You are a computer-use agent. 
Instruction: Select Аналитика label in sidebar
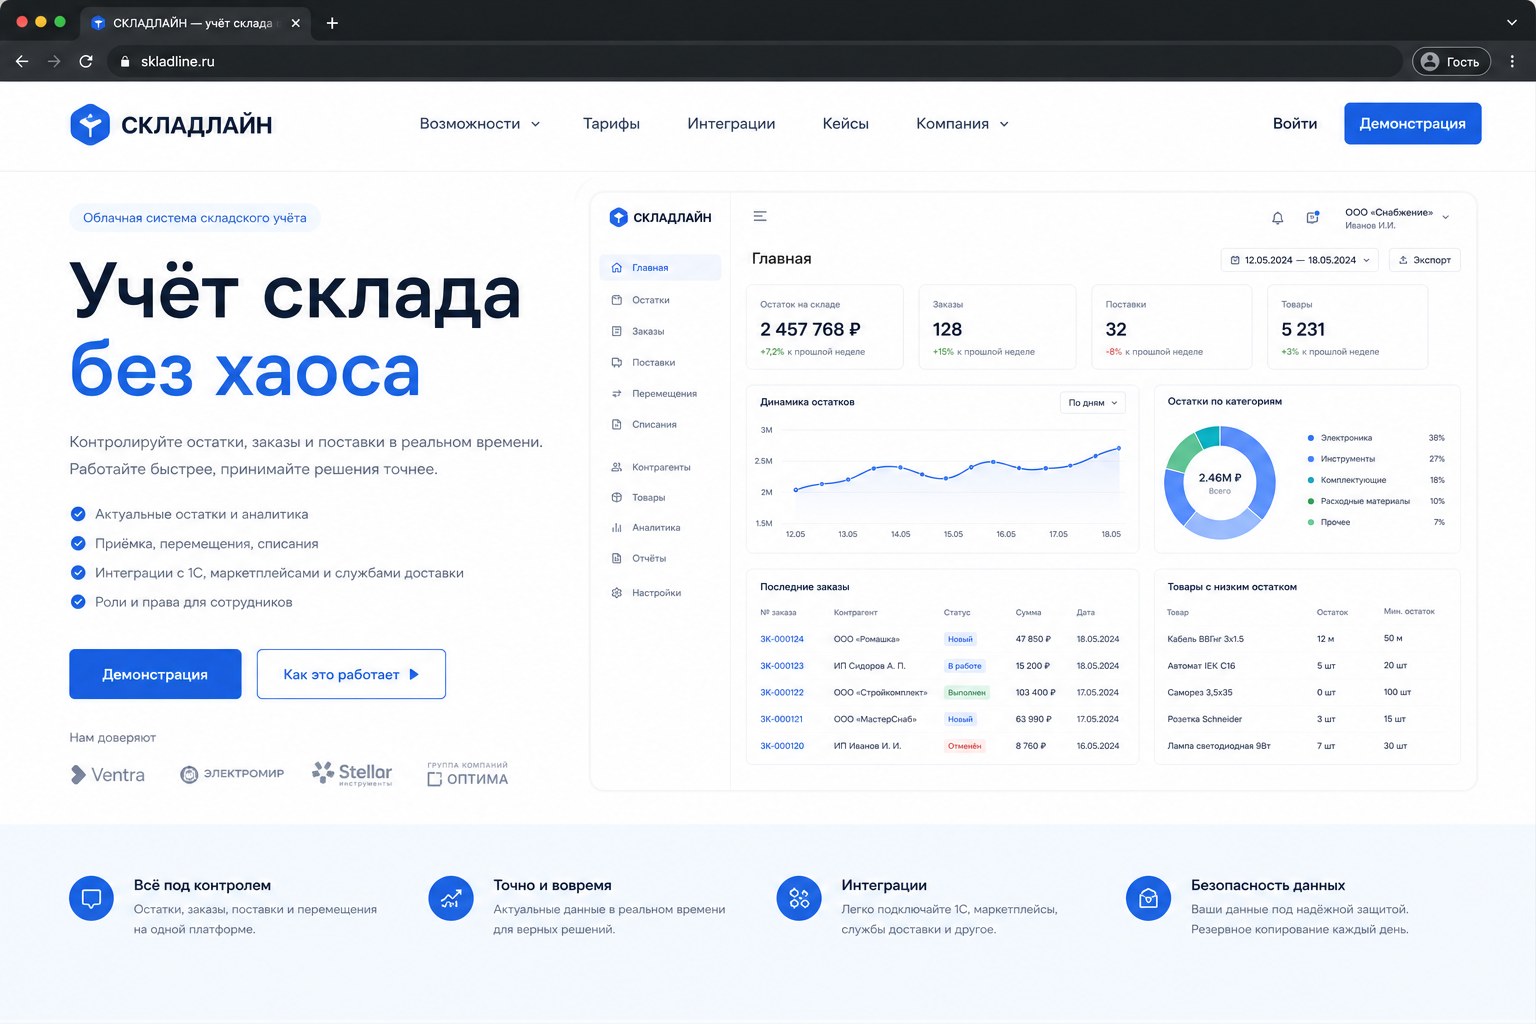point(656,527)
